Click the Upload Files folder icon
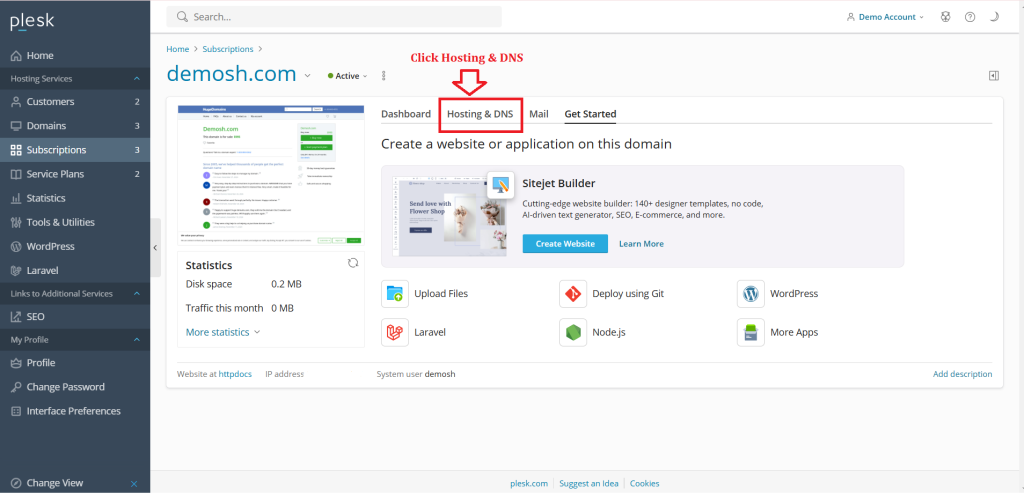 point(395,294)
